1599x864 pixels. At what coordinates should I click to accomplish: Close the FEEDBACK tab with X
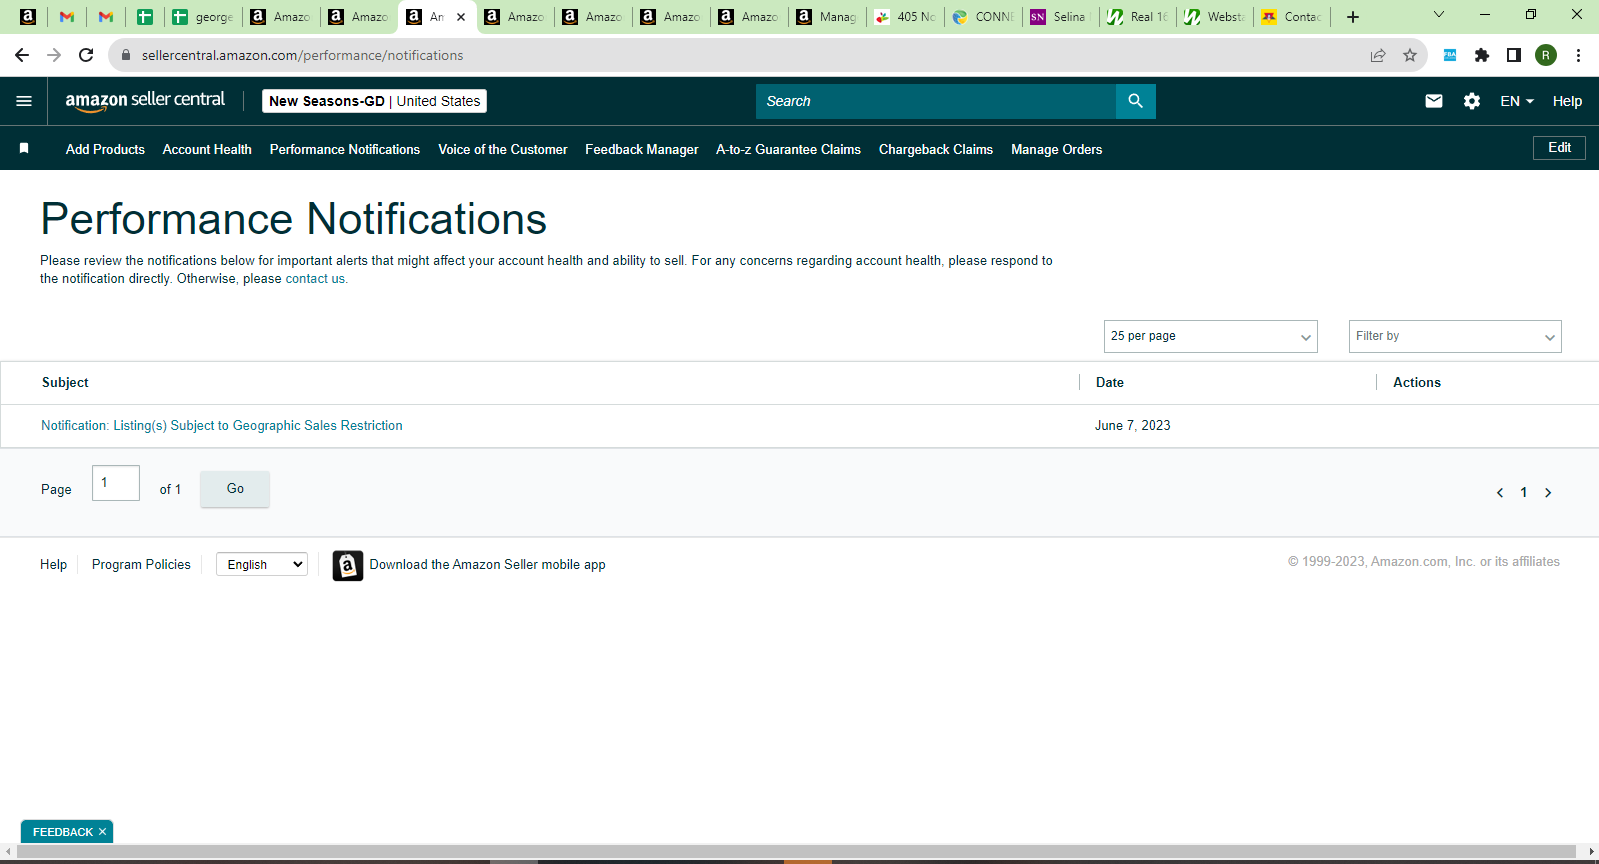coord(102,832)
